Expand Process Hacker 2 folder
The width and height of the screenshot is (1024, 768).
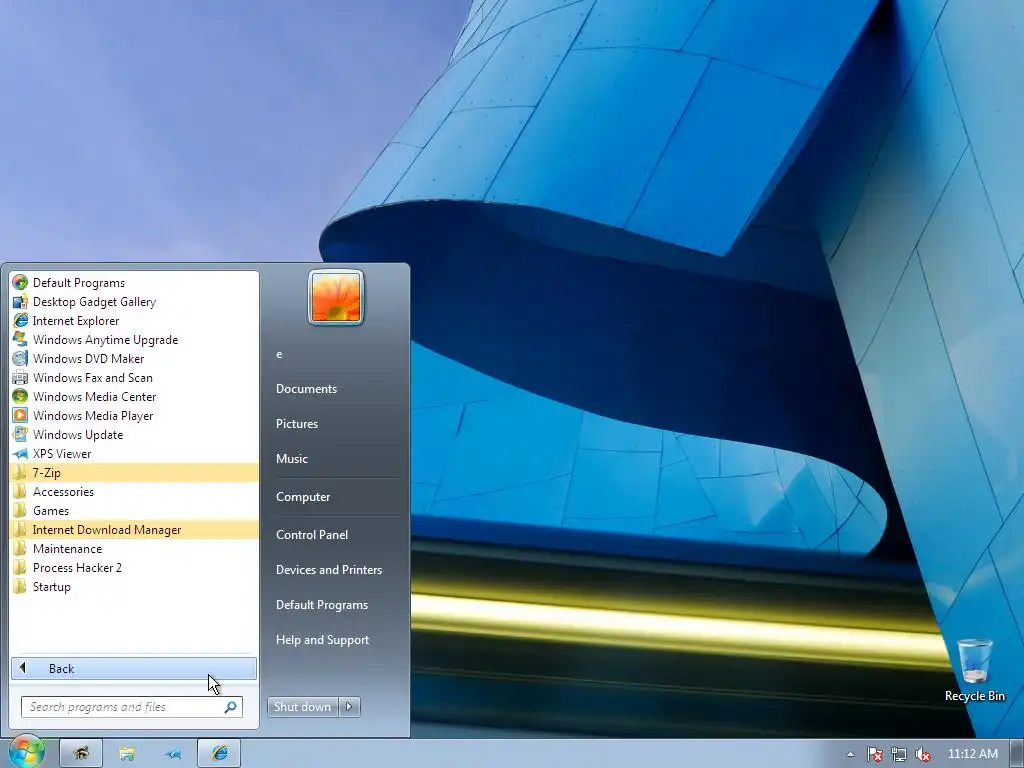point(135,568)
